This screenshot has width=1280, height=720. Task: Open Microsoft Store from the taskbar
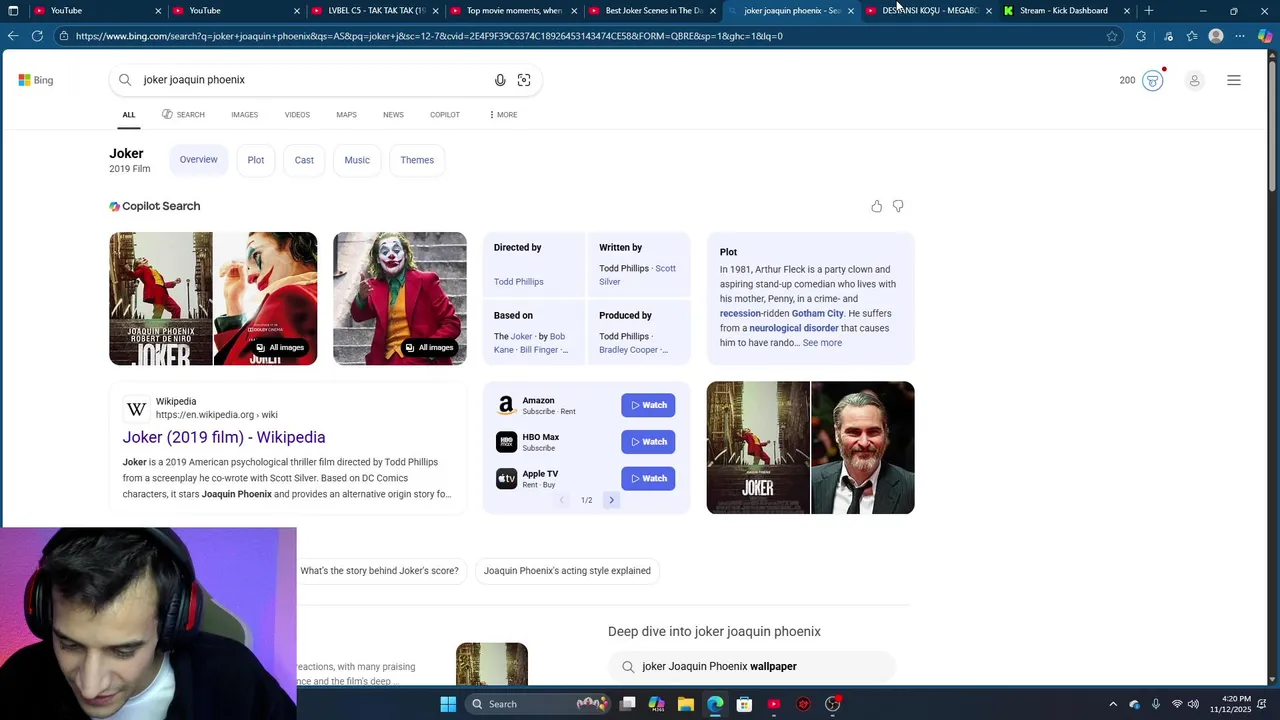[x=744, y=704]
